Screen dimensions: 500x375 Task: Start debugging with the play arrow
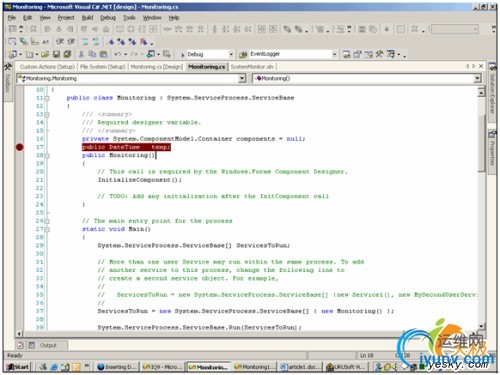pos(183,54)
